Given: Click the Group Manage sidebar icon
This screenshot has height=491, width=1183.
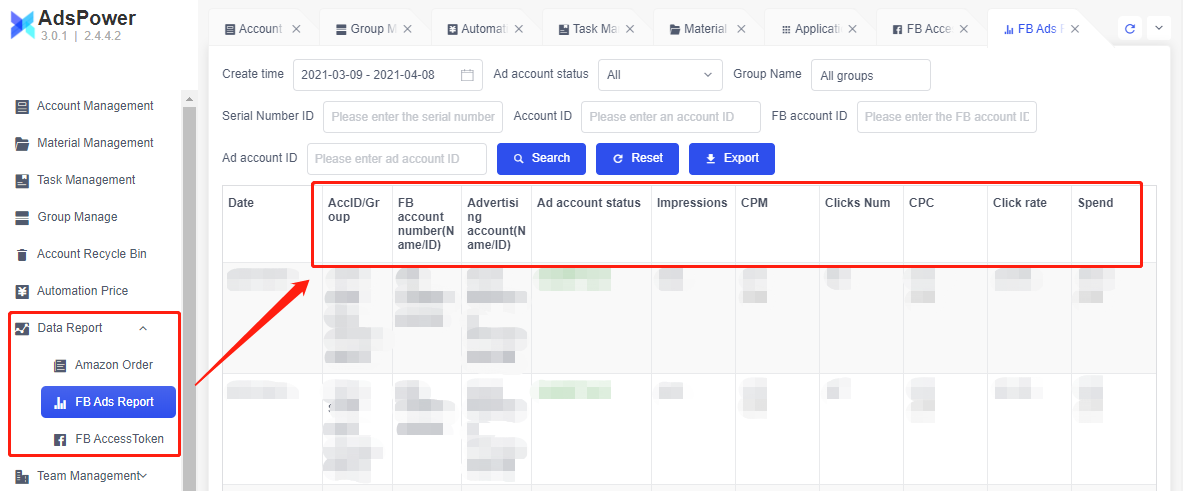Looking at the screenshot, I should pos(22,217).
